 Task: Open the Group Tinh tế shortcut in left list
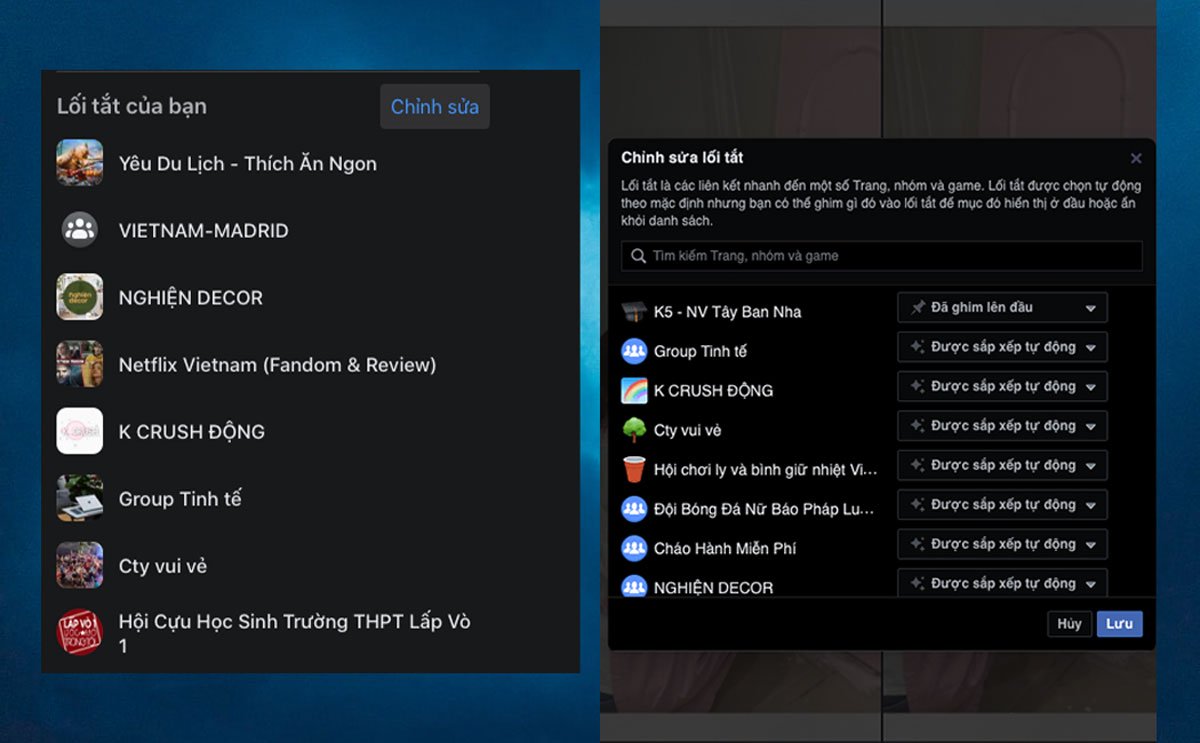click(180, 498)
